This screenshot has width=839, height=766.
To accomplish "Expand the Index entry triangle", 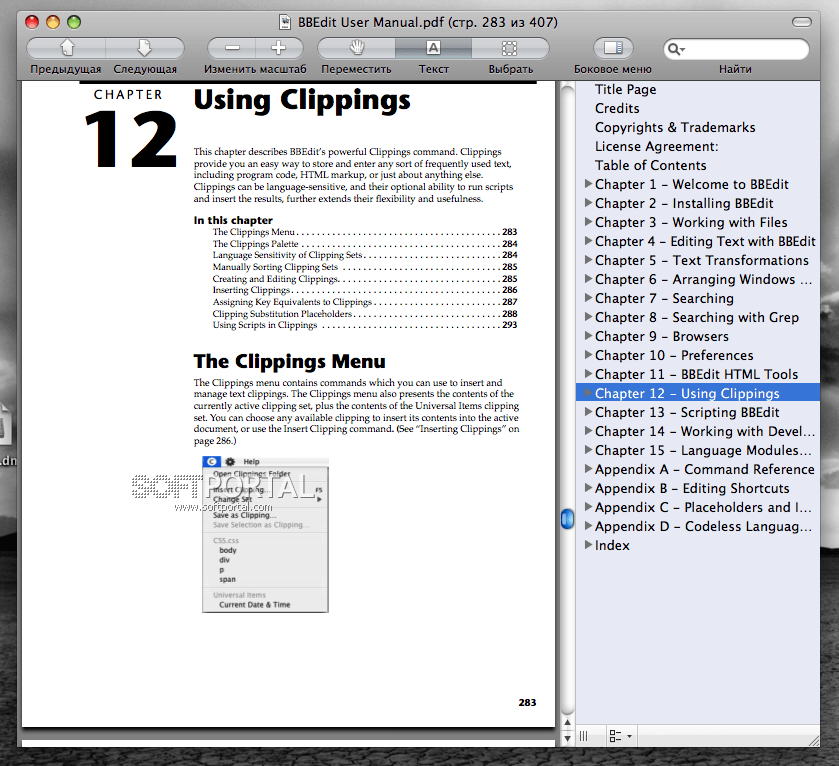I will point(588,545).
